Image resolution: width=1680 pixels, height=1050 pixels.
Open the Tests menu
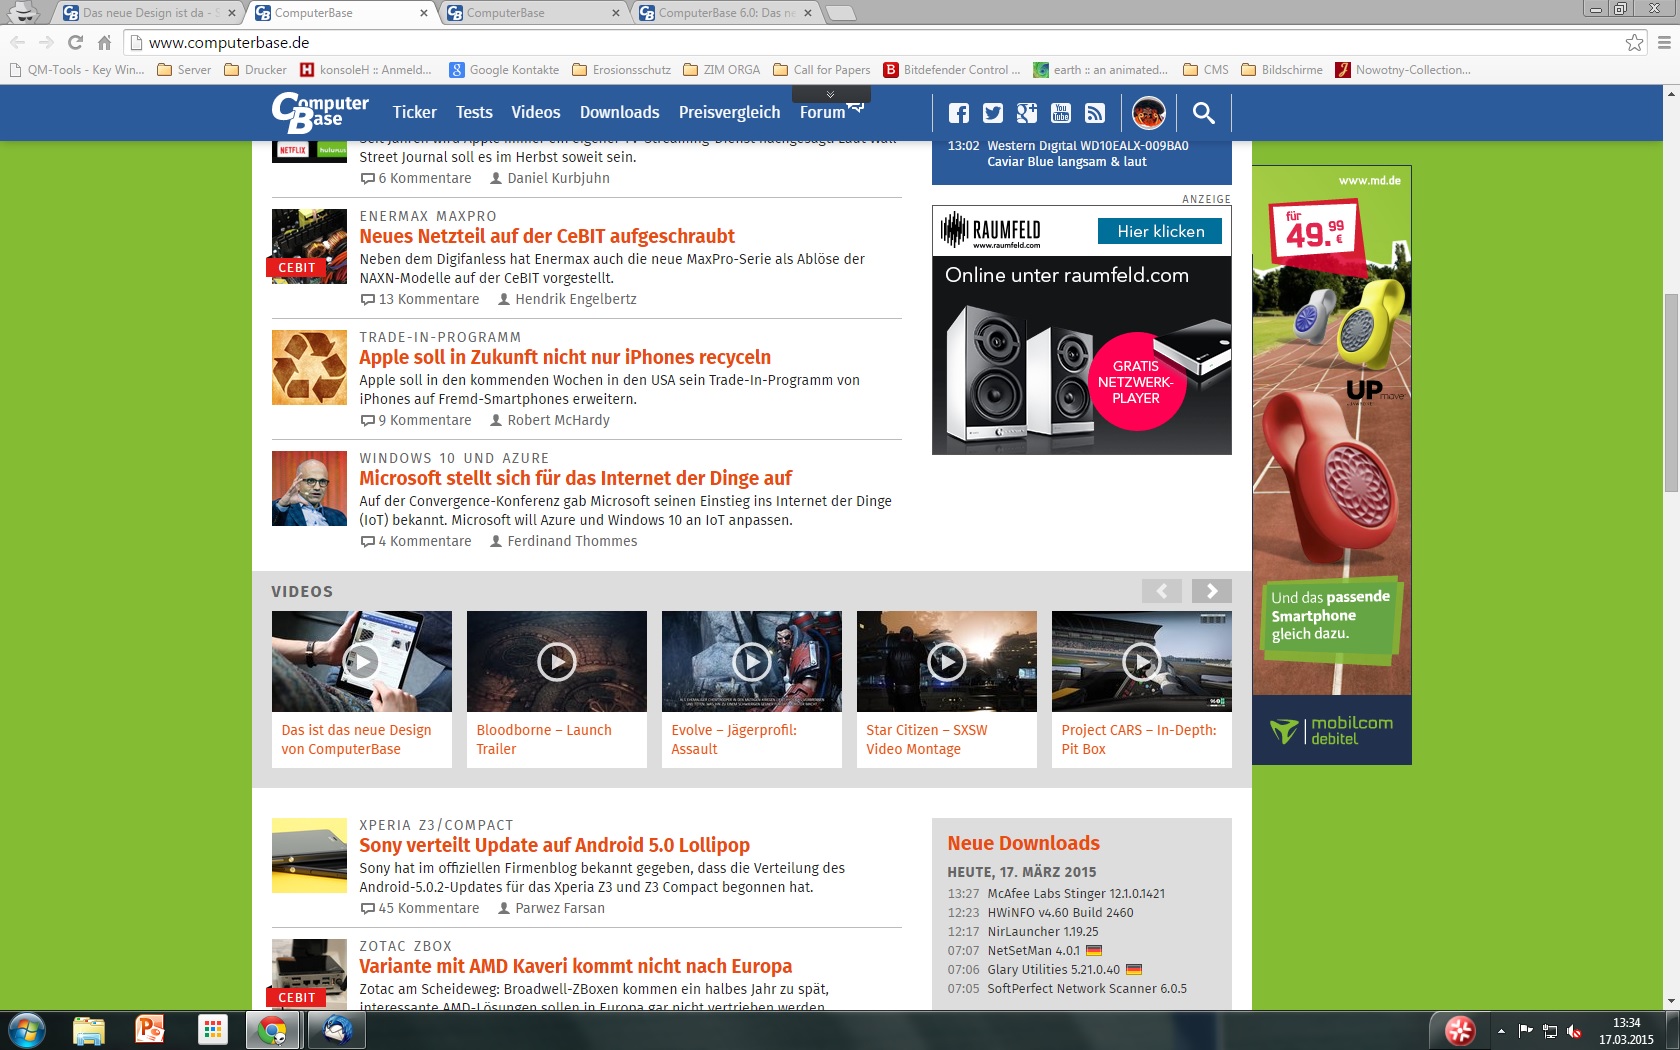[x=474, y=112]
